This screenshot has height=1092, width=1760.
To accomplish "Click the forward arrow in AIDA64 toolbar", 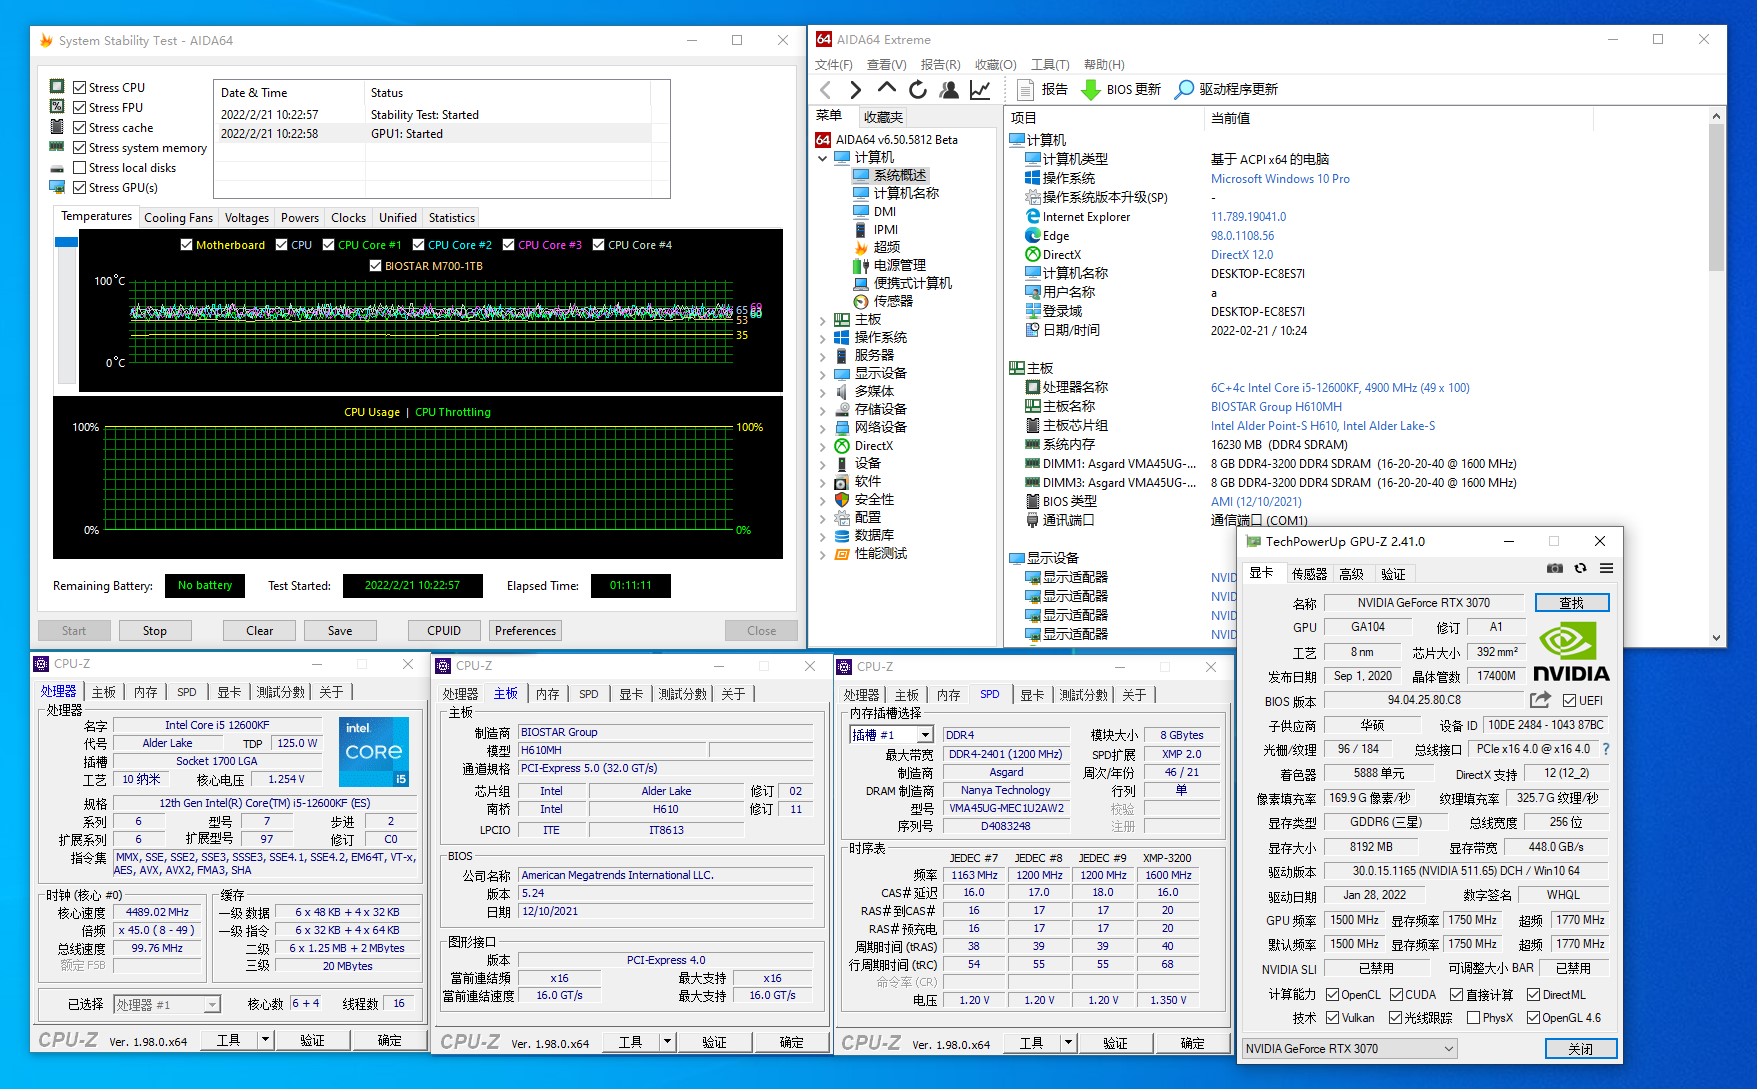I will coord(855,90).
